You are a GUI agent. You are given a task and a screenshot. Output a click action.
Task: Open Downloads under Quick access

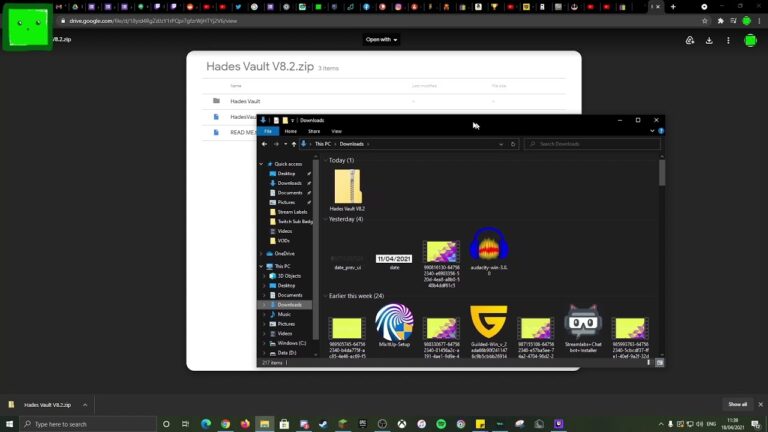pyautogui.click(x=289, y=183)
